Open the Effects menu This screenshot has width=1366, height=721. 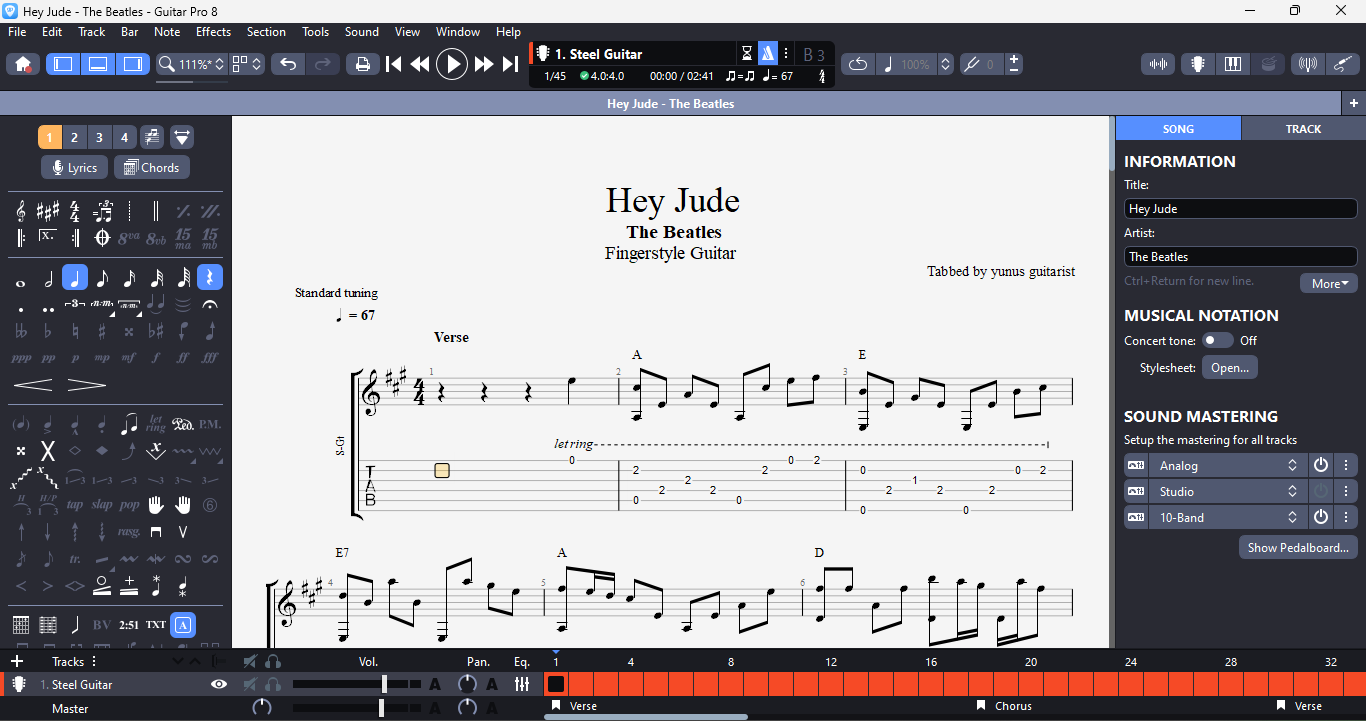213,32
